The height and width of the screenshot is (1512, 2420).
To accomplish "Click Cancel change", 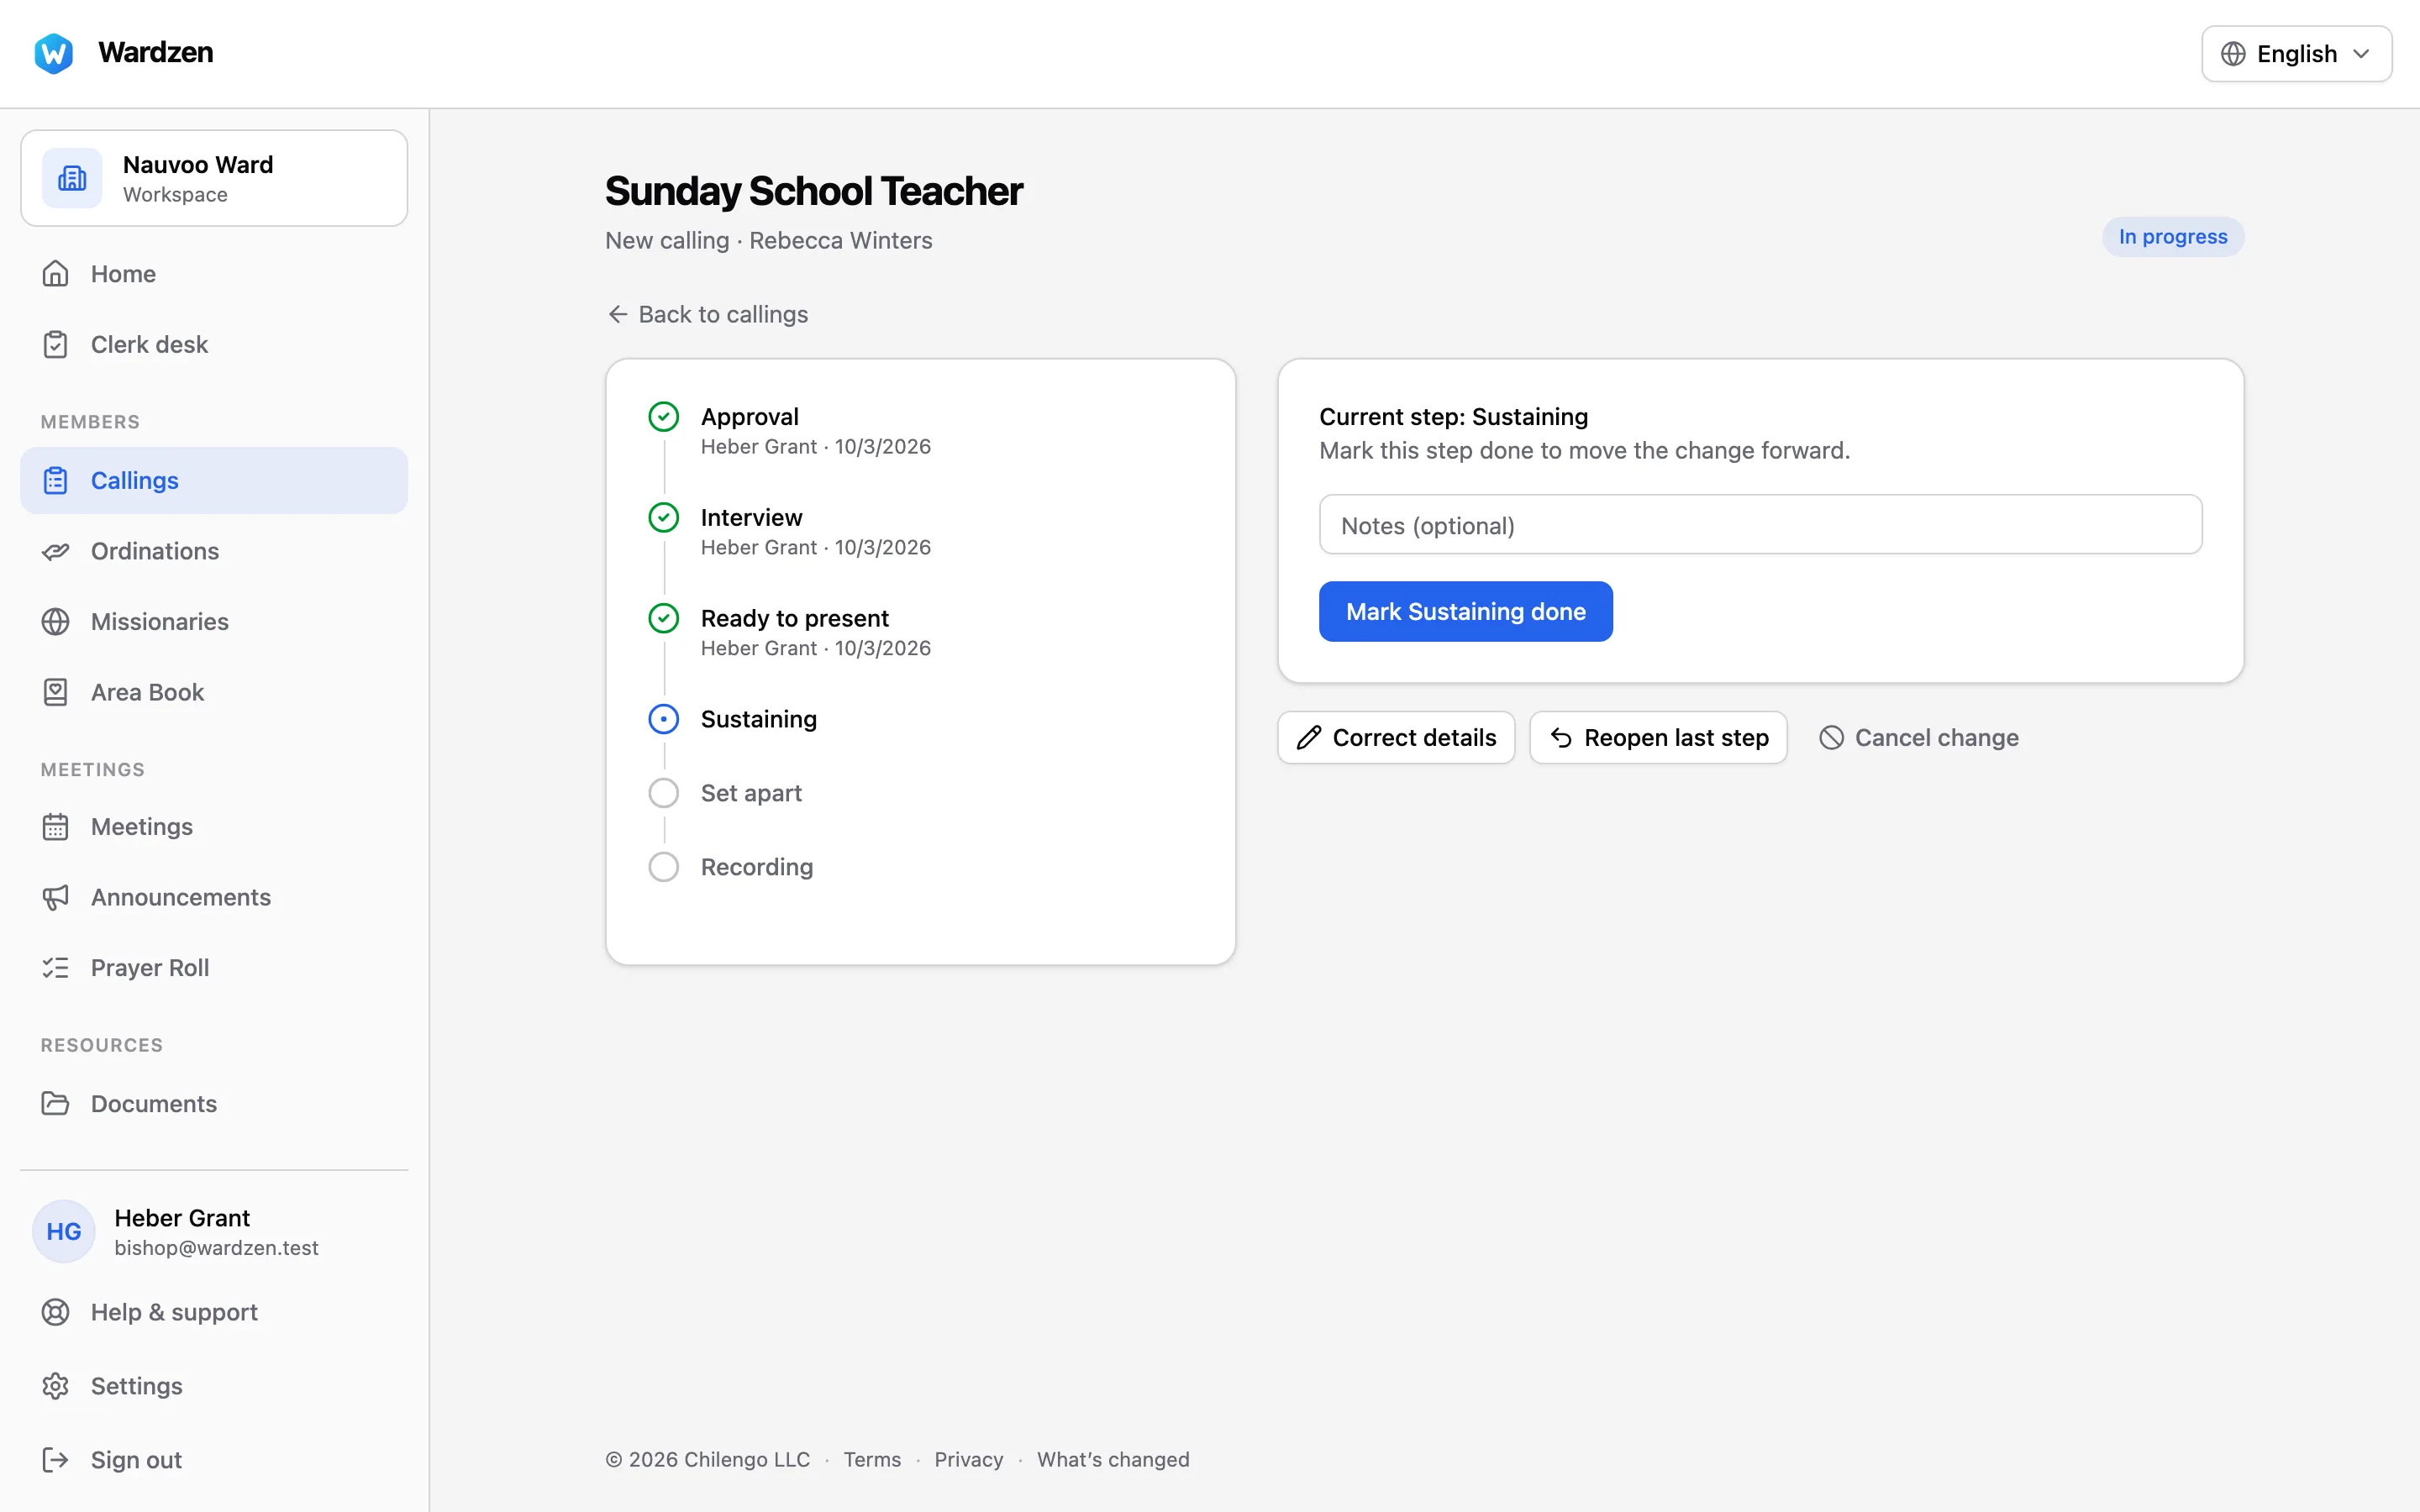I will click(x=1918, y=737).
